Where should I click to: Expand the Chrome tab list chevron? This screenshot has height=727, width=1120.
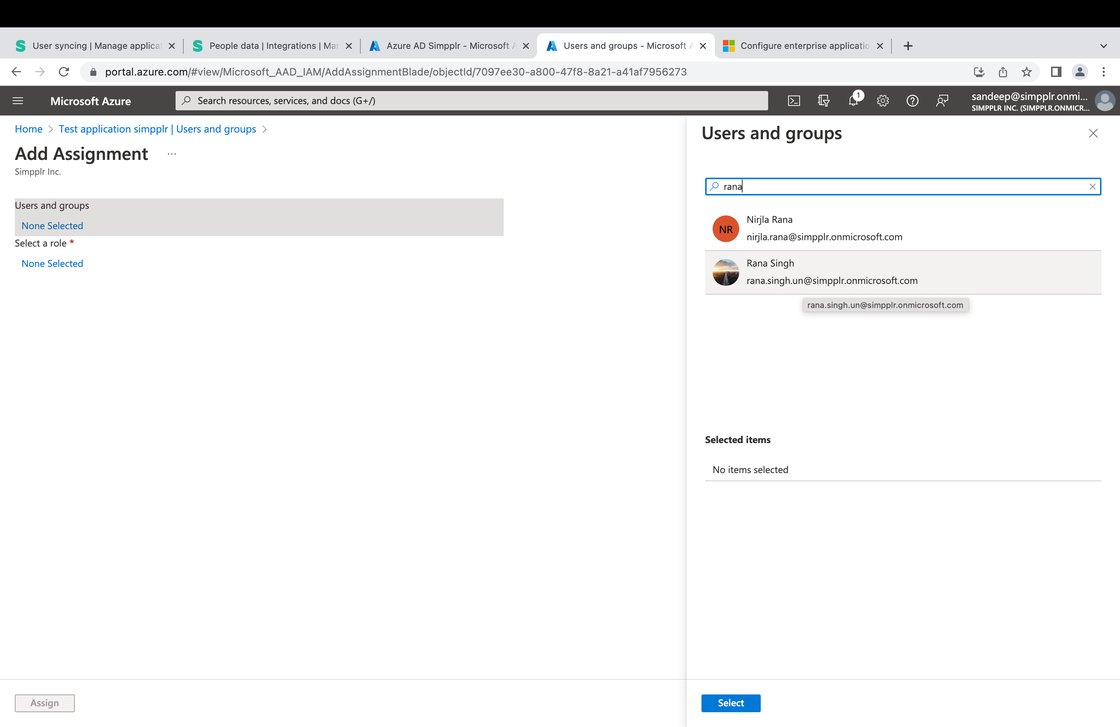1103,45
